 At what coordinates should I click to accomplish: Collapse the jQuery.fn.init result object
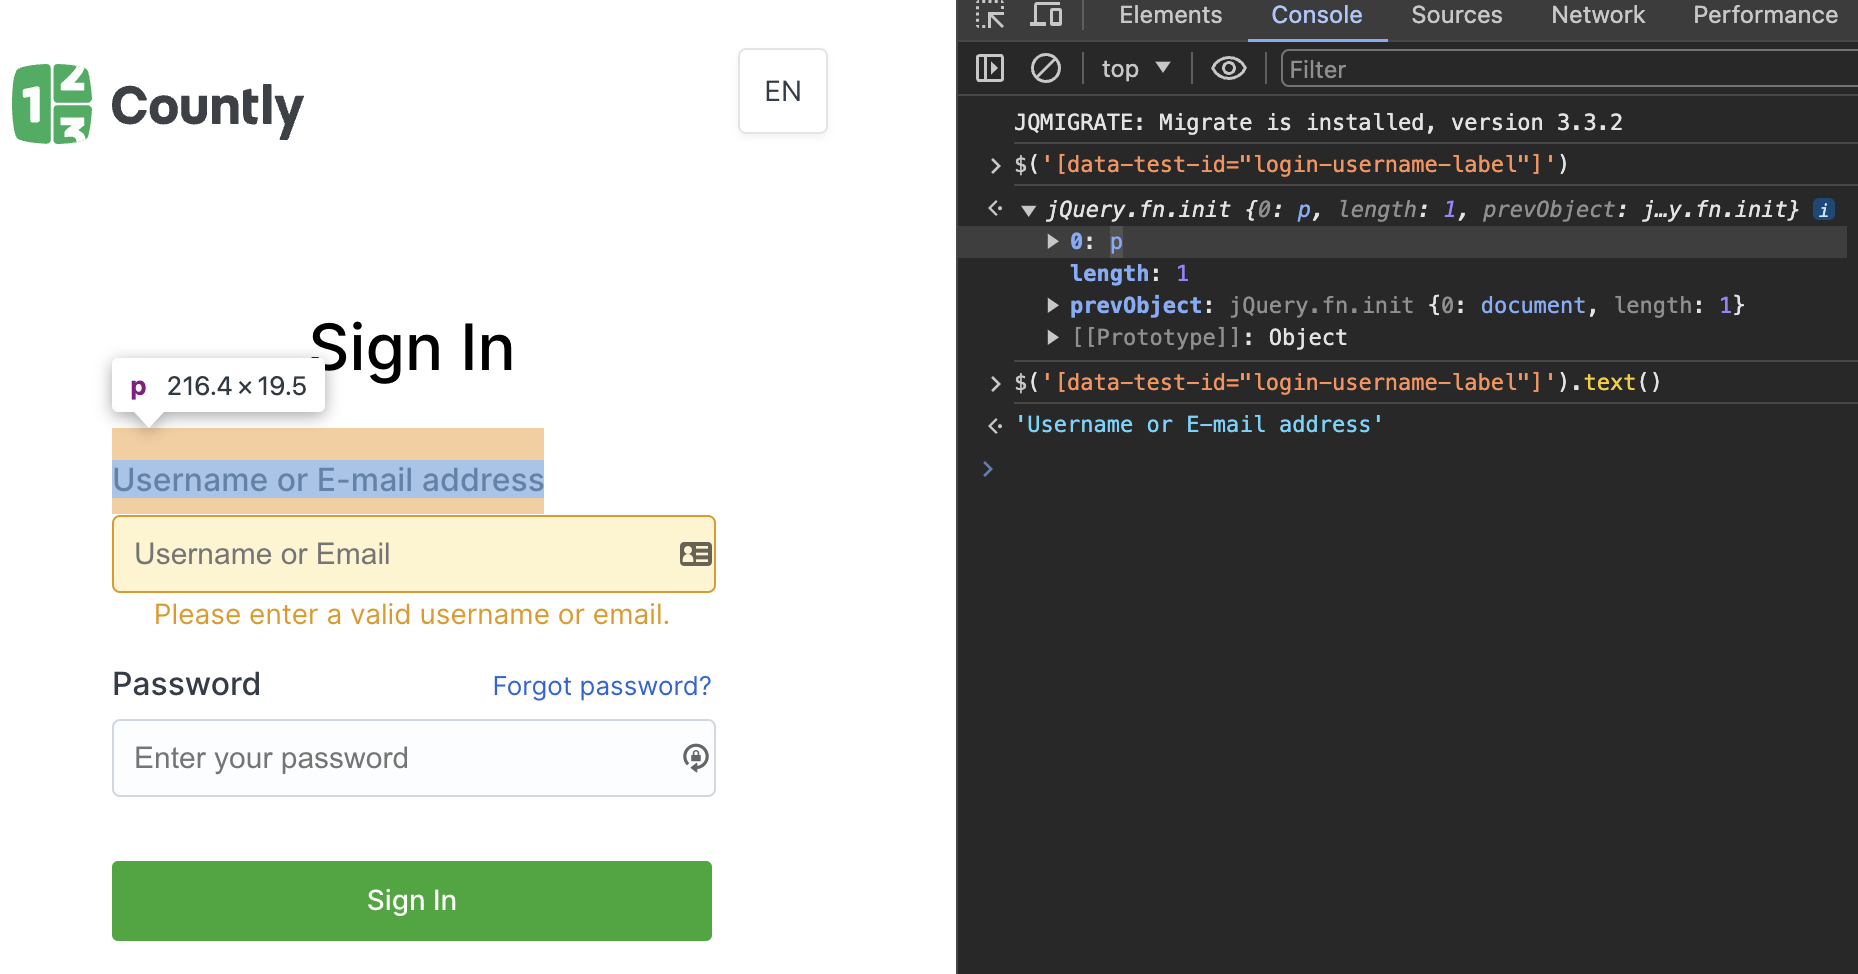[x=1028, y=210]
